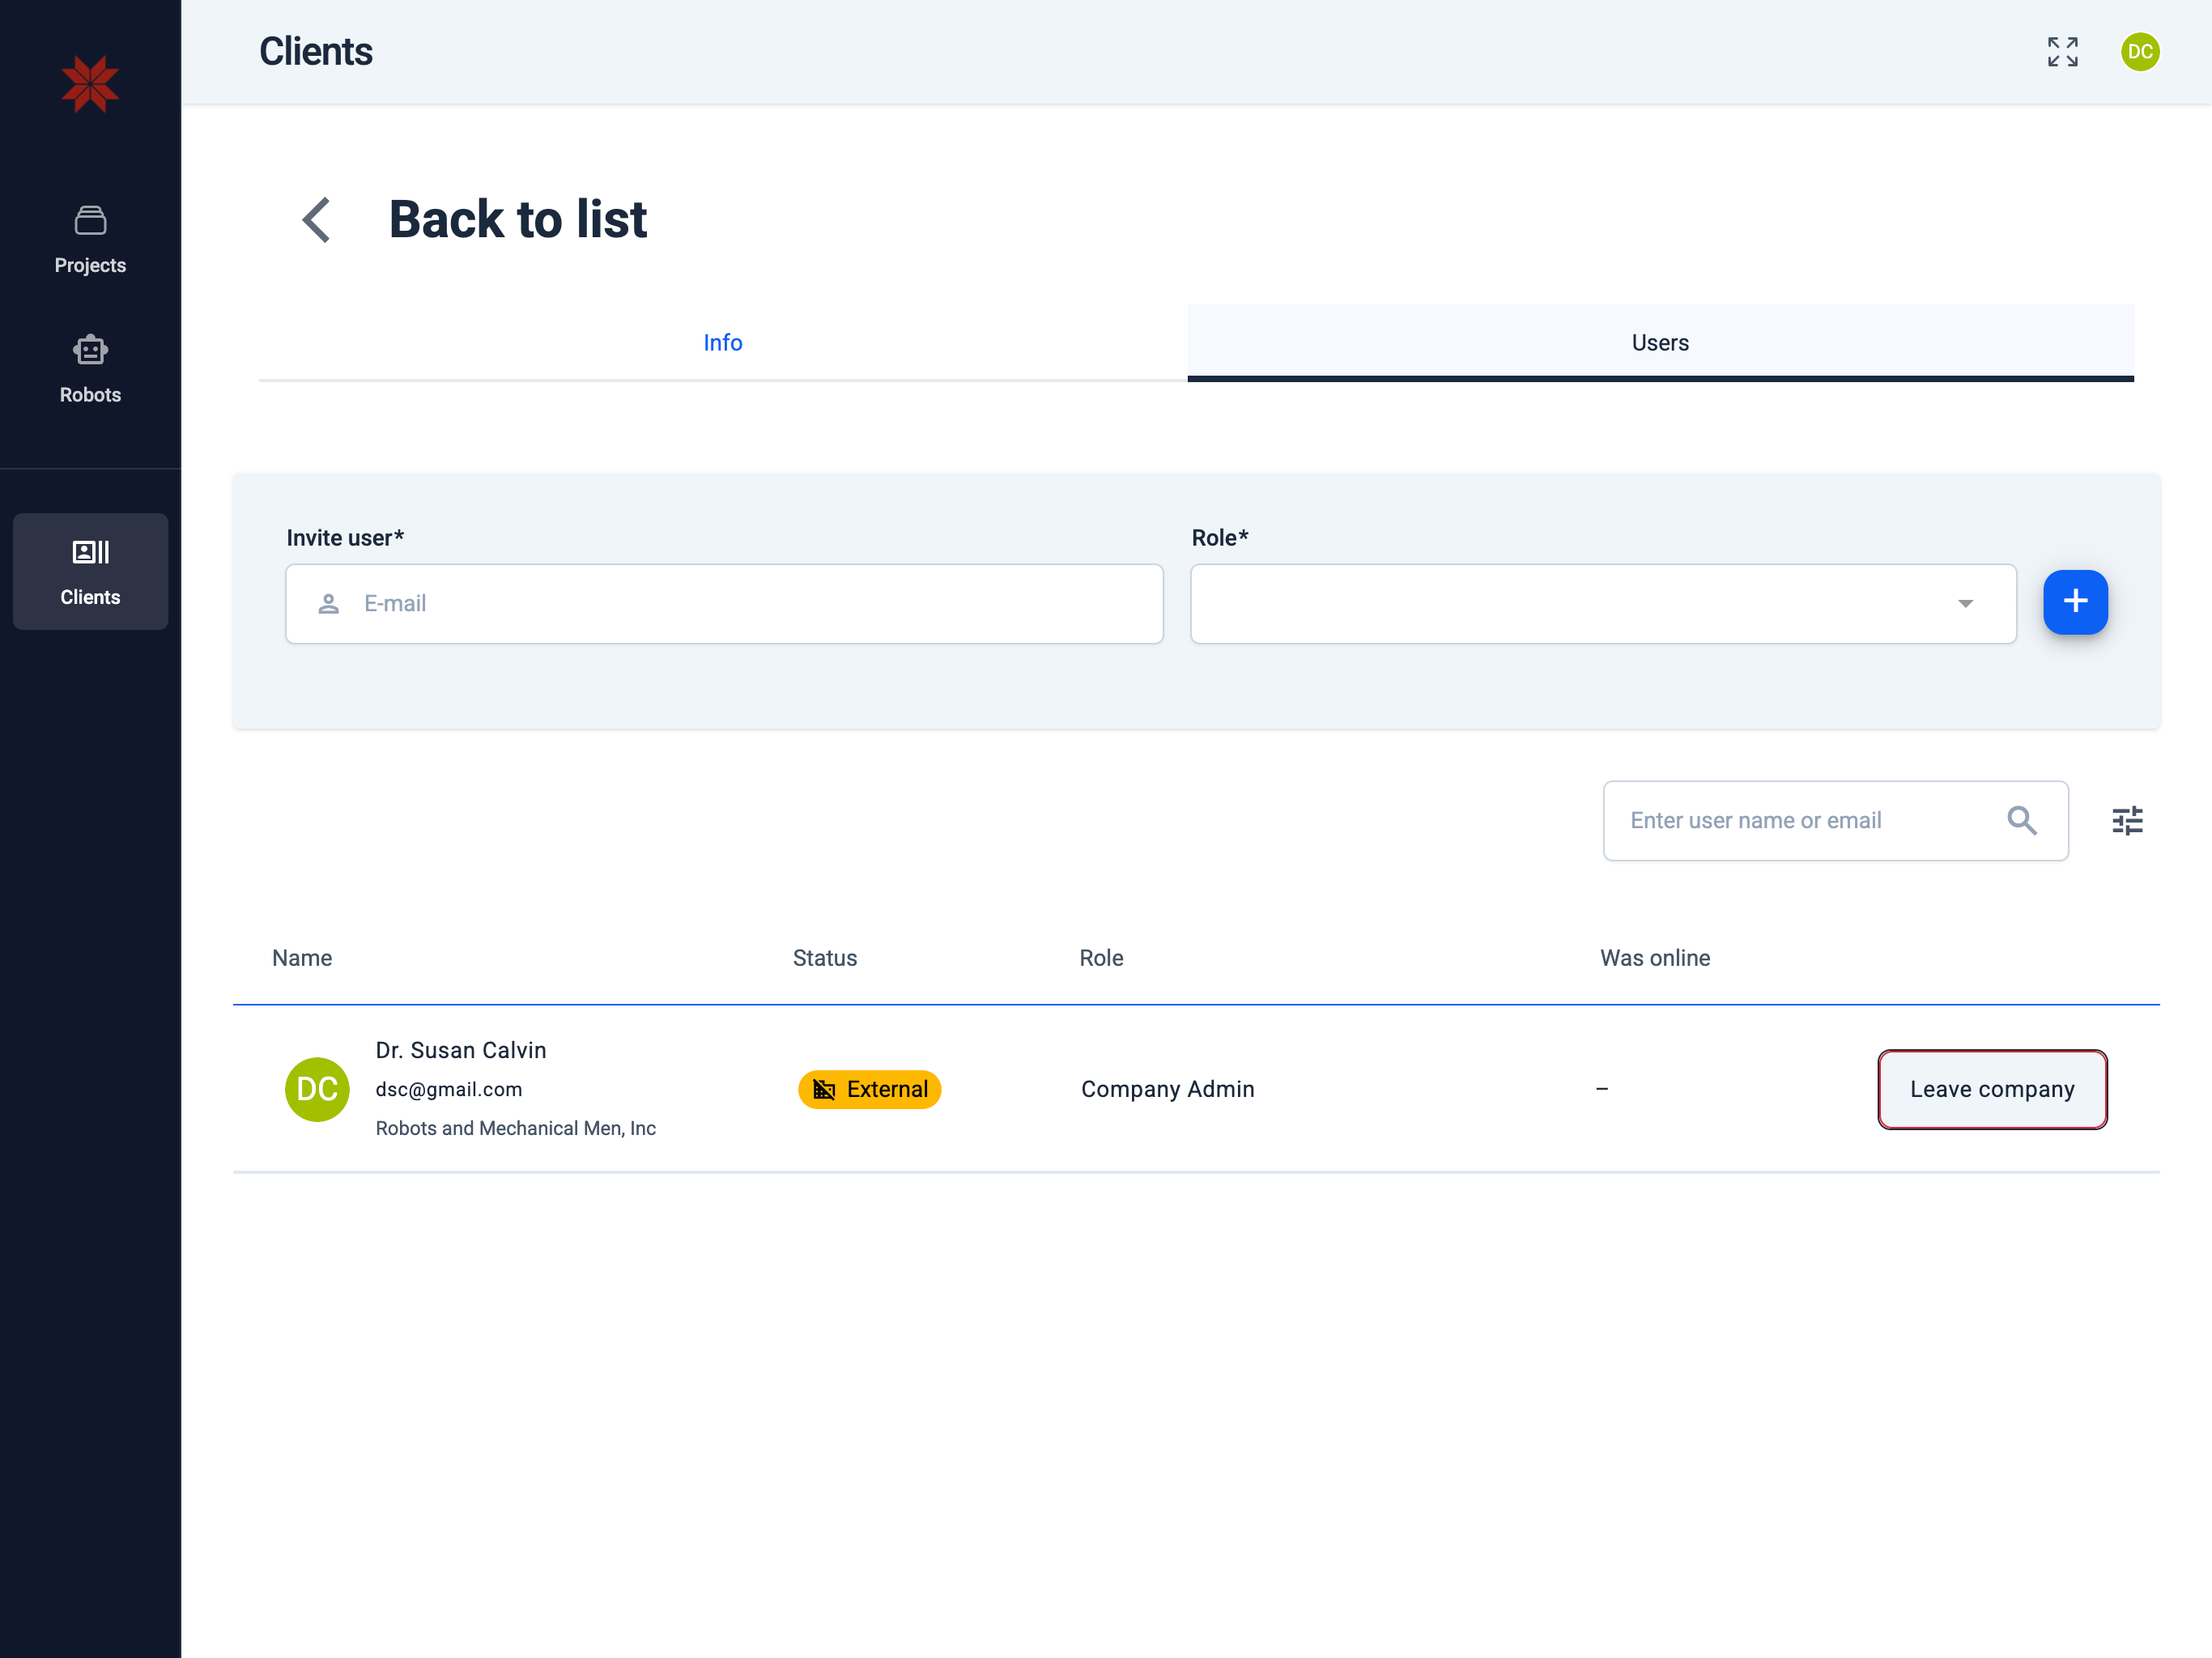Screen dimensions: 2212x1658
Task: Select the Users tab
Action: tap(1660, 342)
